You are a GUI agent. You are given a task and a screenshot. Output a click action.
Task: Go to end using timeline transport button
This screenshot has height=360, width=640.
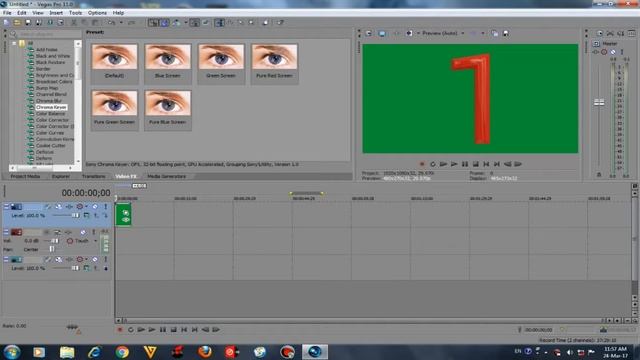point(195,329)
